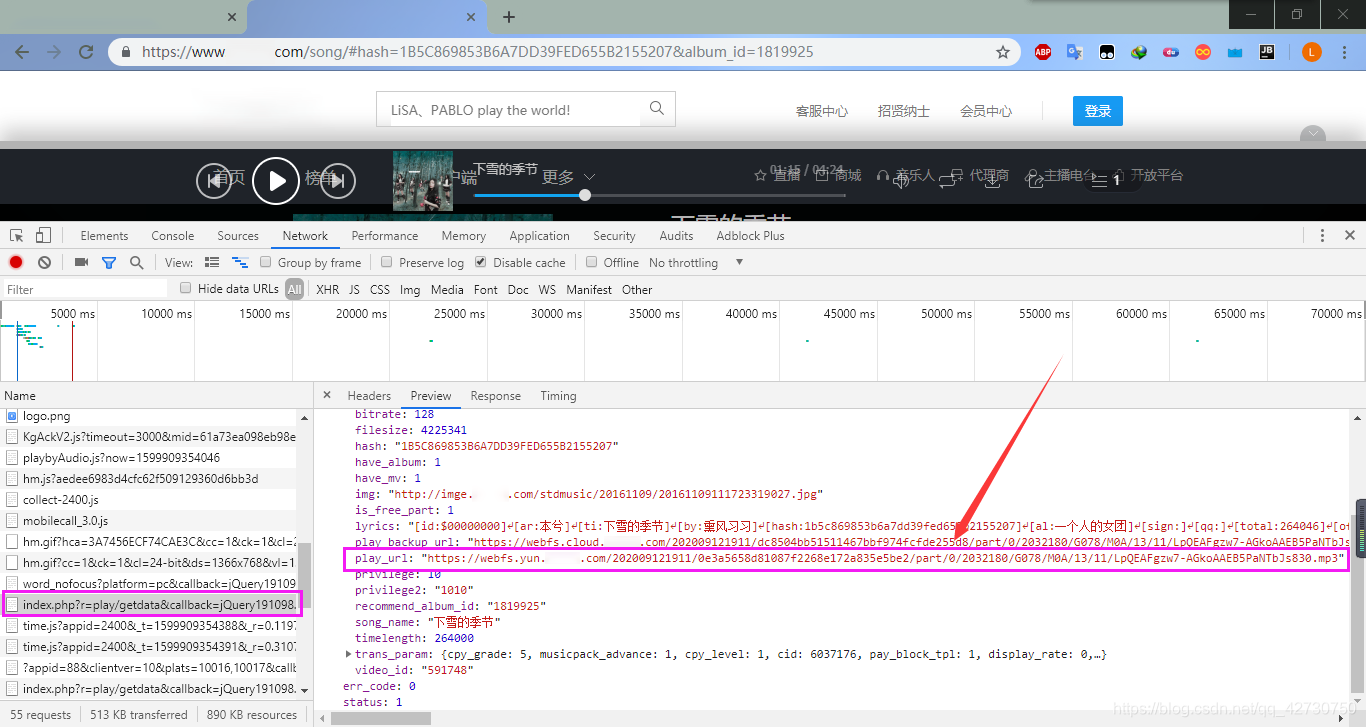Filter requests by Media type
1366x727 pixels.
(447, 289)
